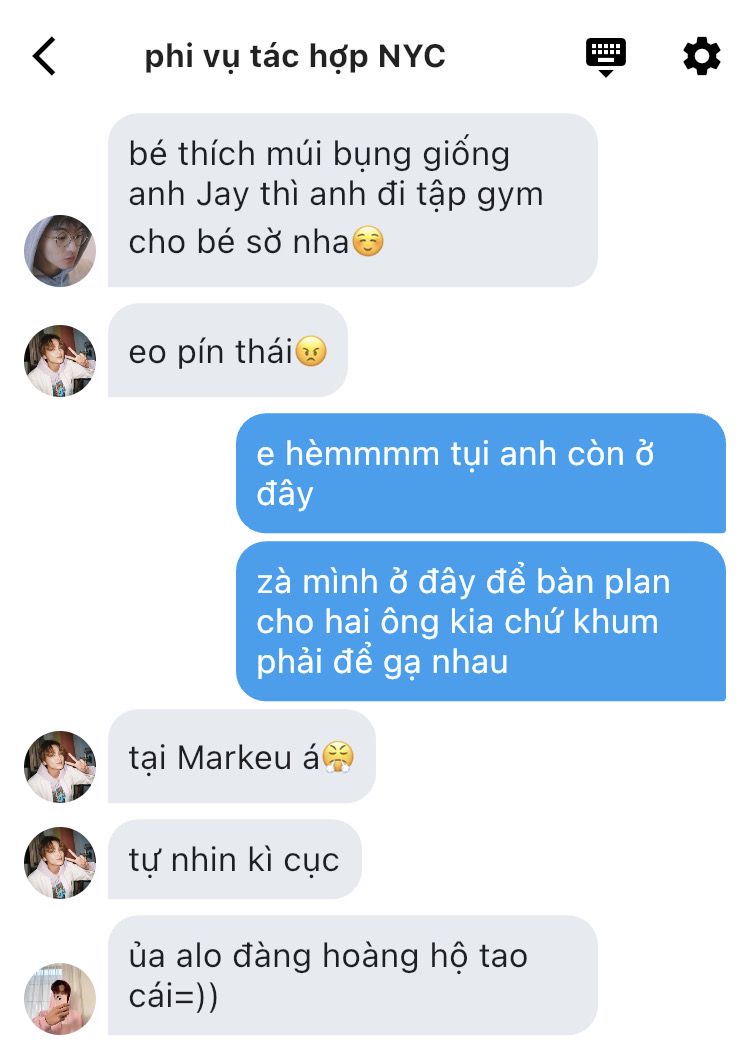
Task: Tap the angry emoji after pín thái
Action: tap(311, 352)
